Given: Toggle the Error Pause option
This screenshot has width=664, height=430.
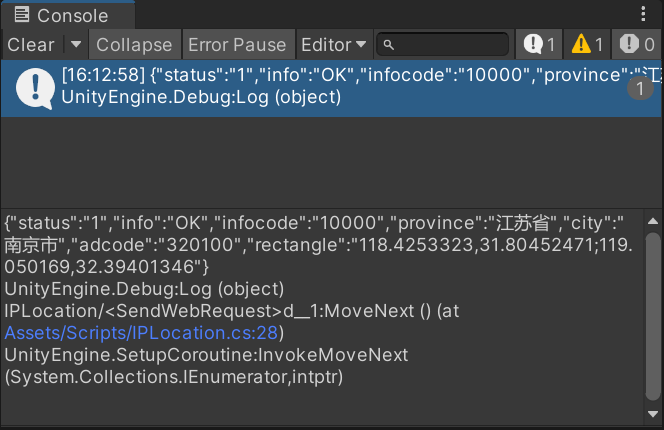Looking at the screenshot, I should [238, 44].
